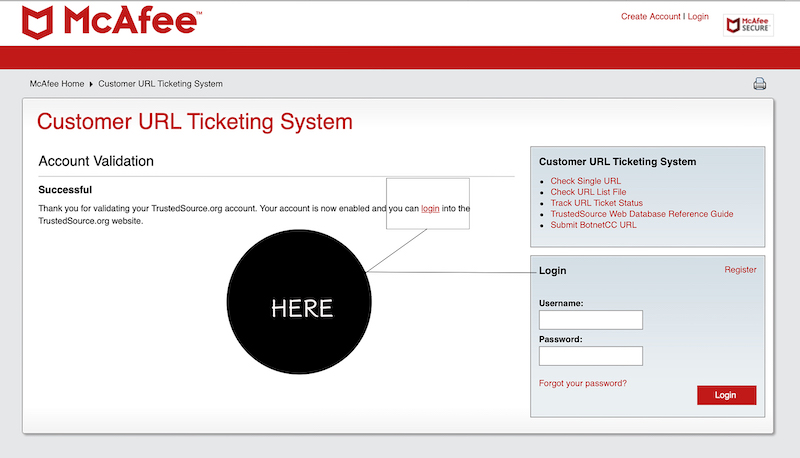Image resolution: width=800 pixels, height=458 pixels.
Task: Open the Create Account link in the header
Action: coord(651,16)
